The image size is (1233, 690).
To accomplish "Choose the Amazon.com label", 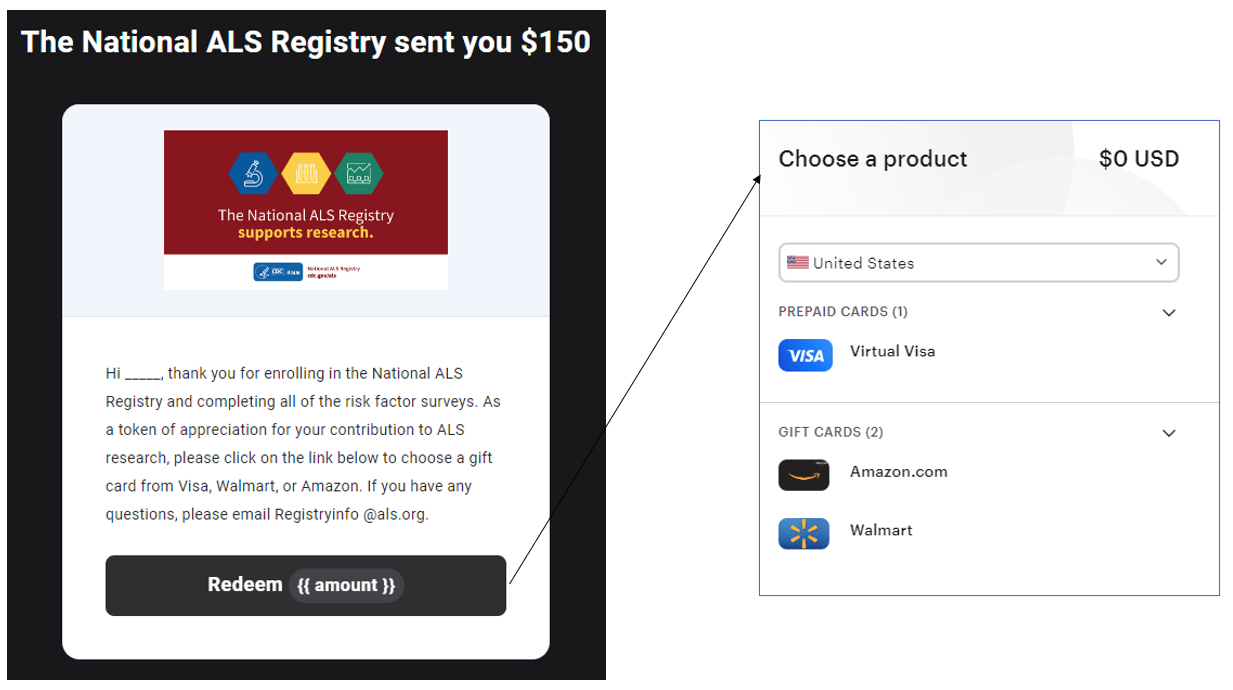I will coord(898,472).
